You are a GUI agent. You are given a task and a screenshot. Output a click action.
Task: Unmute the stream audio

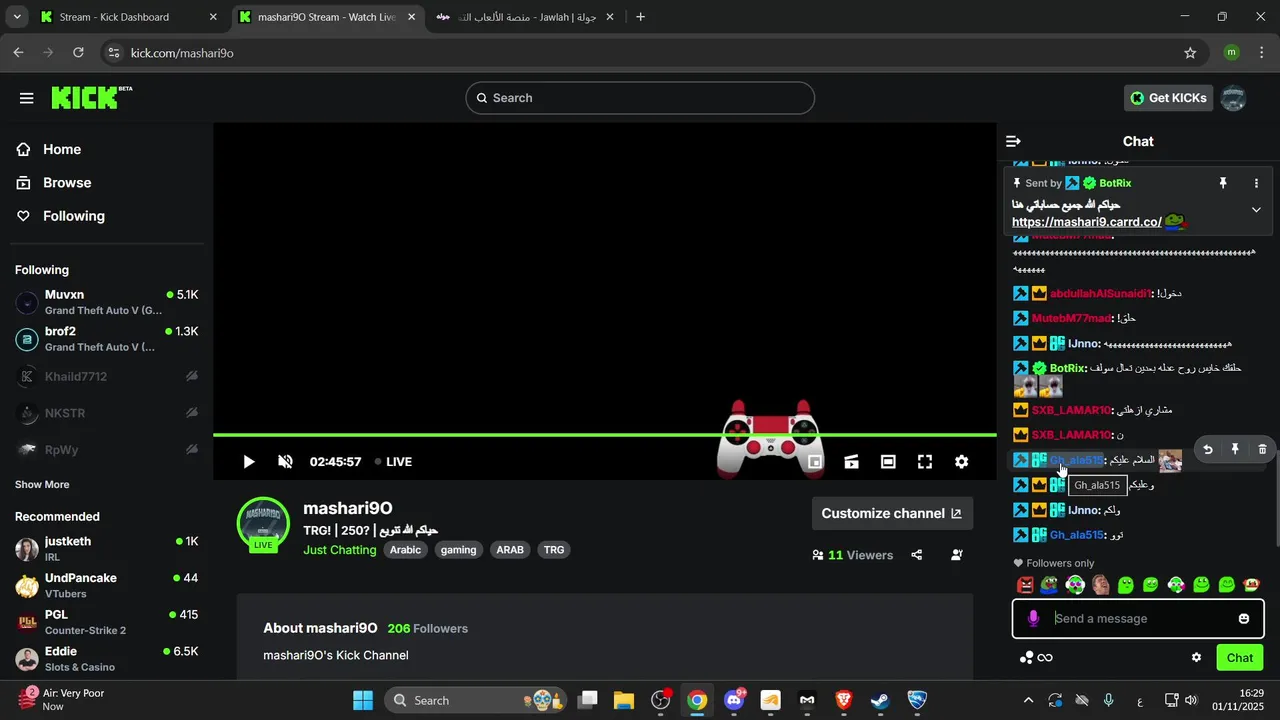click(285, 462)
